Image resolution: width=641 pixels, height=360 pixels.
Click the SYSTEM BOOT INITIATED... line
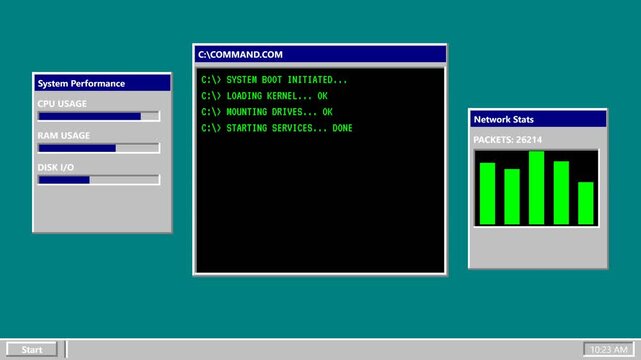click(x=274, y=80)
